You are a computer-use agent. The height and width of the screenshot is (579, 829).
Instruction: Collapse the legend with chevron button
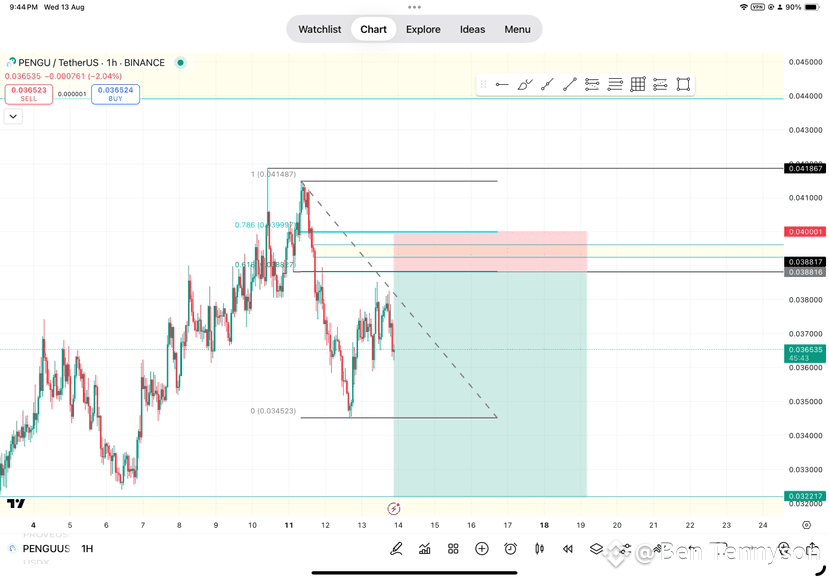[13, 116]
